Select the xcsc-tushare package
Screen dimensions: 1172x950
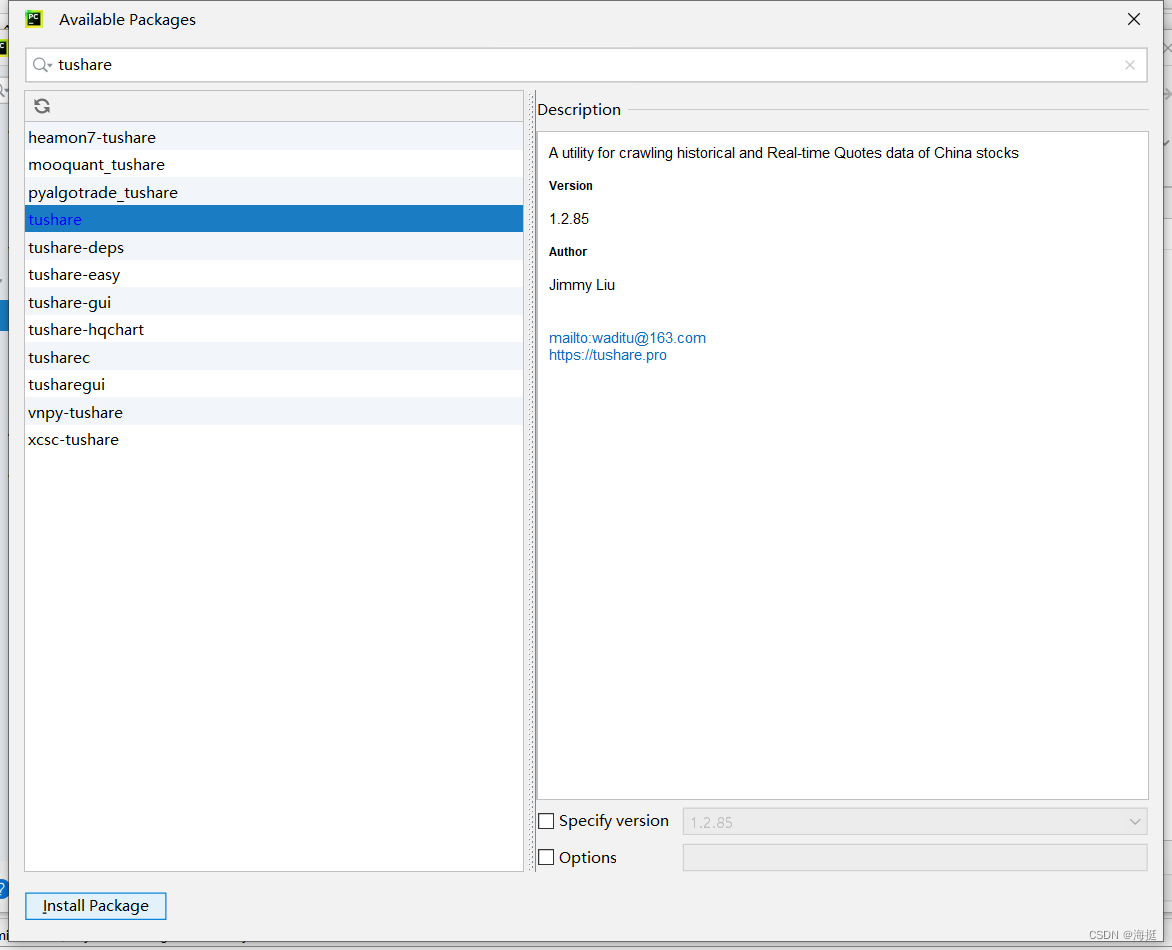(274, 439)
